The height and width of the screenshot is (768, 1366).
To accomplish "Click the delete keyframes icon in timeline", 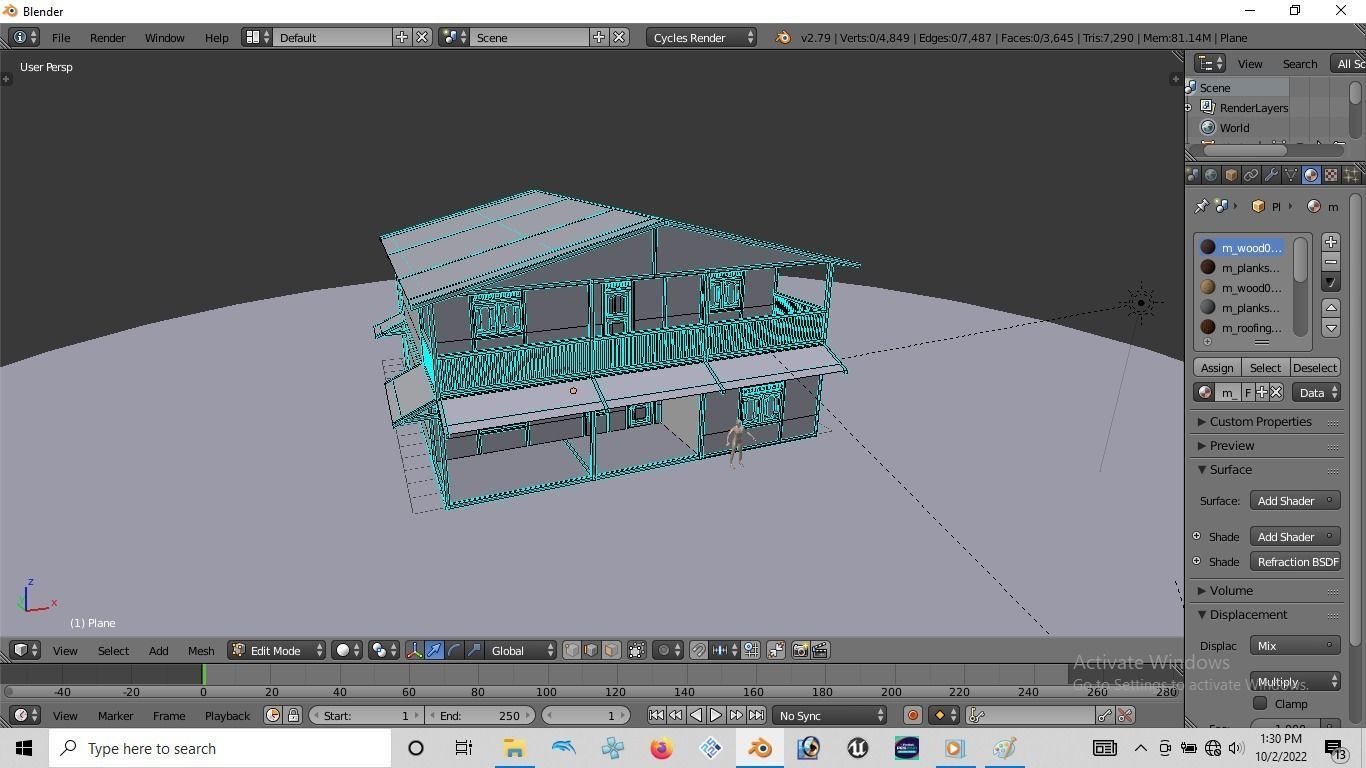I will [x=1126, y=715].
